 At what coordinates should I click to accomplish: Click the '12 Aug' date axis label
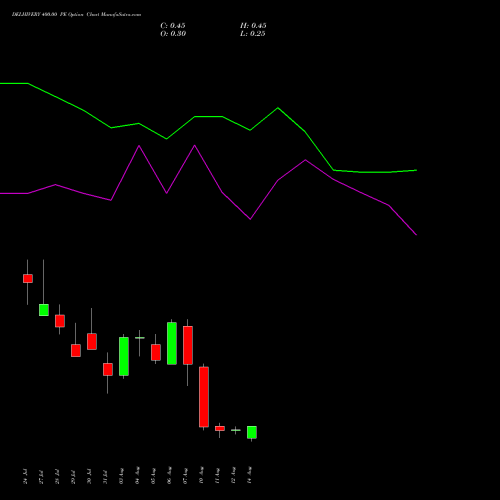coord(234,476)
